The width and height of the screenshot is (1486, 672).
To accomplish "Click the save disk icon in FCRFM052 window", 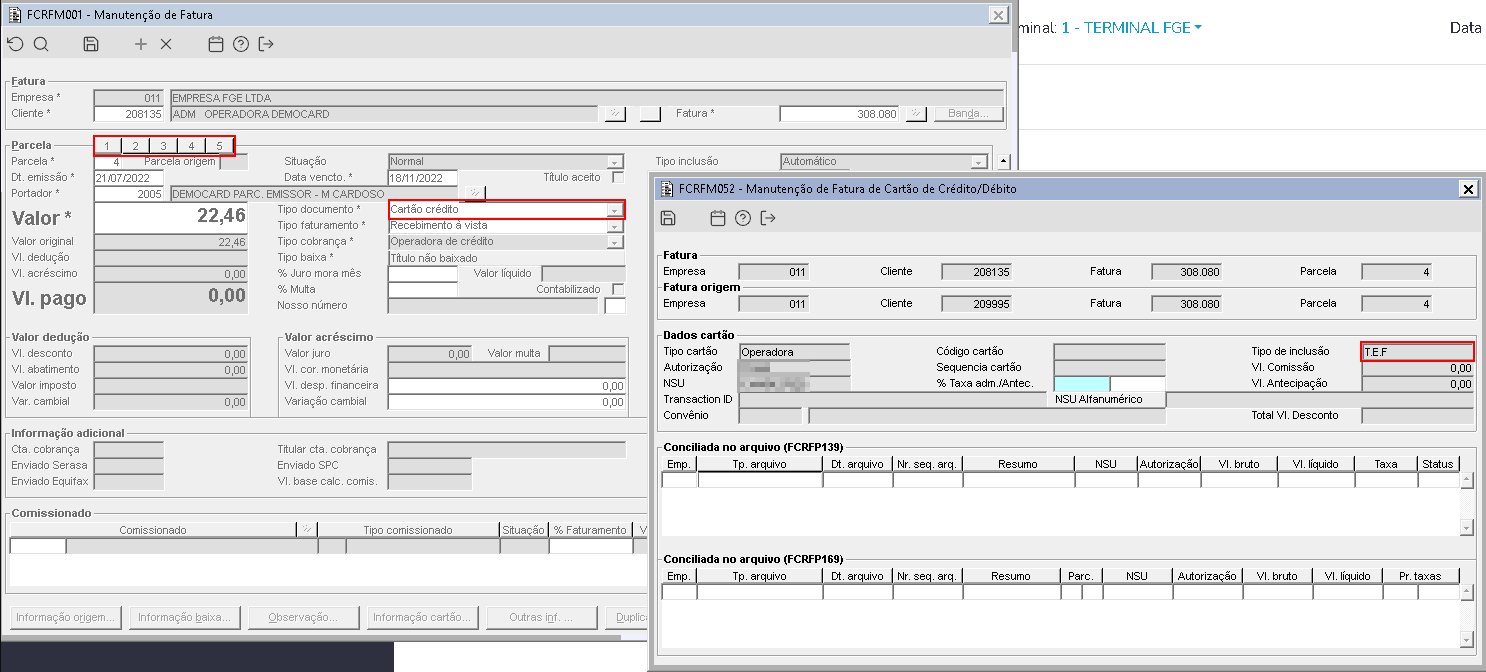I will (668, 218).
